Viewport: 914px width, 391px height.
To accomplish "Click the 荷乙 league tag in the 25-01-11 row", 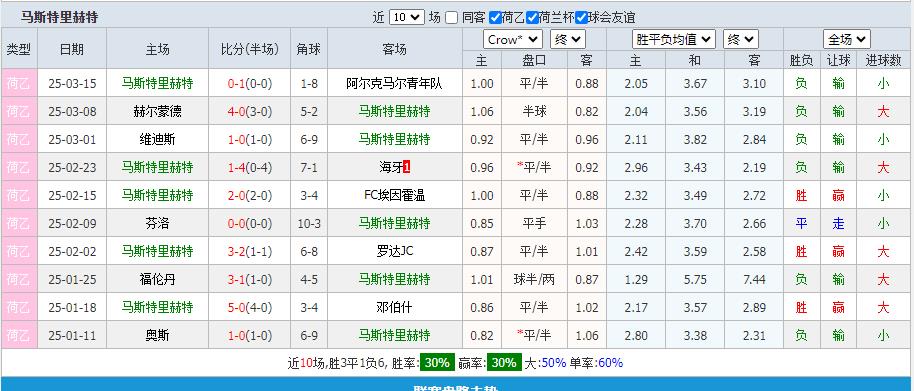I will point(19,335).
